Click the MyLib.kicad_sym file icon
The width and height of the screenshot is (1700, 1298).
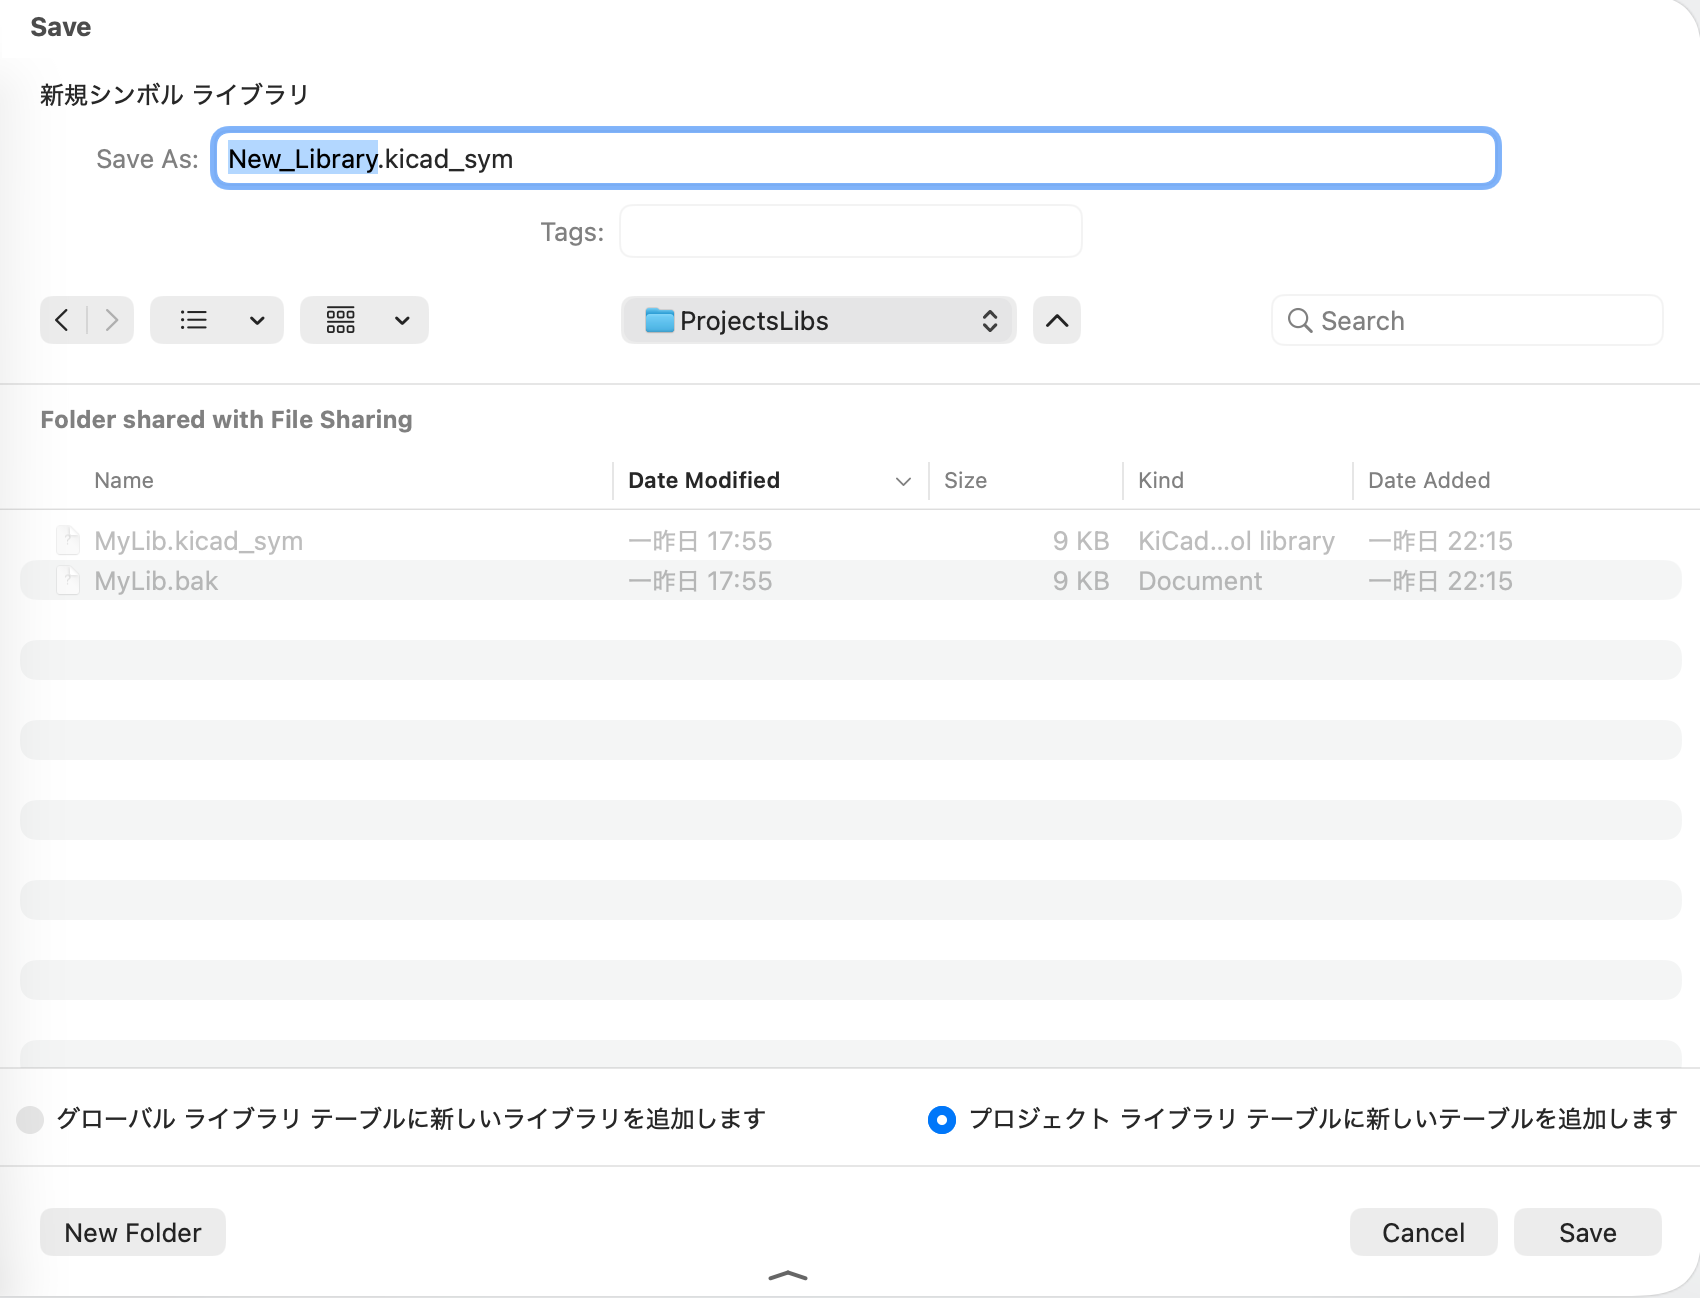pyautogui.click(x=68, y=540)
